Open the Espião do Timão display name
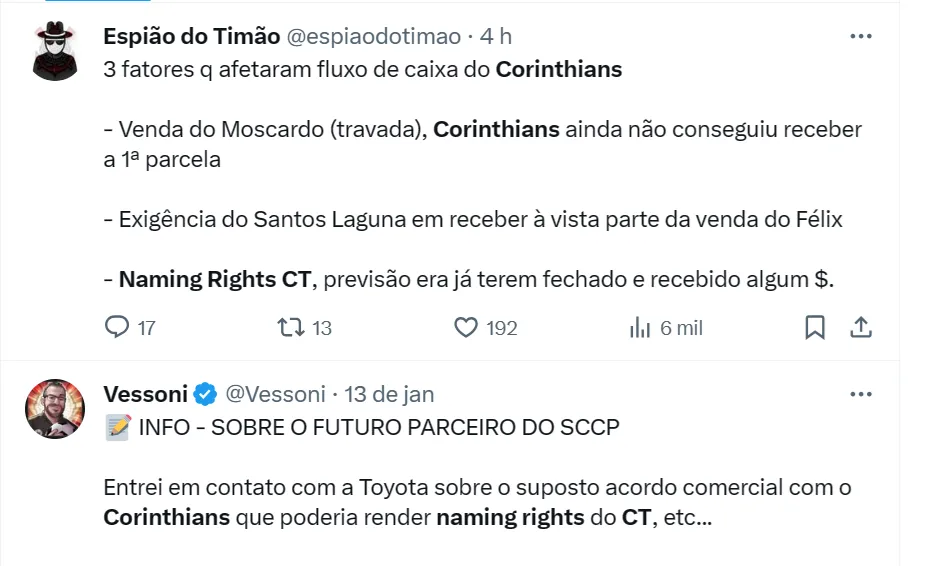The height and width of the screenshot is (566, 936). coord(191,36)
